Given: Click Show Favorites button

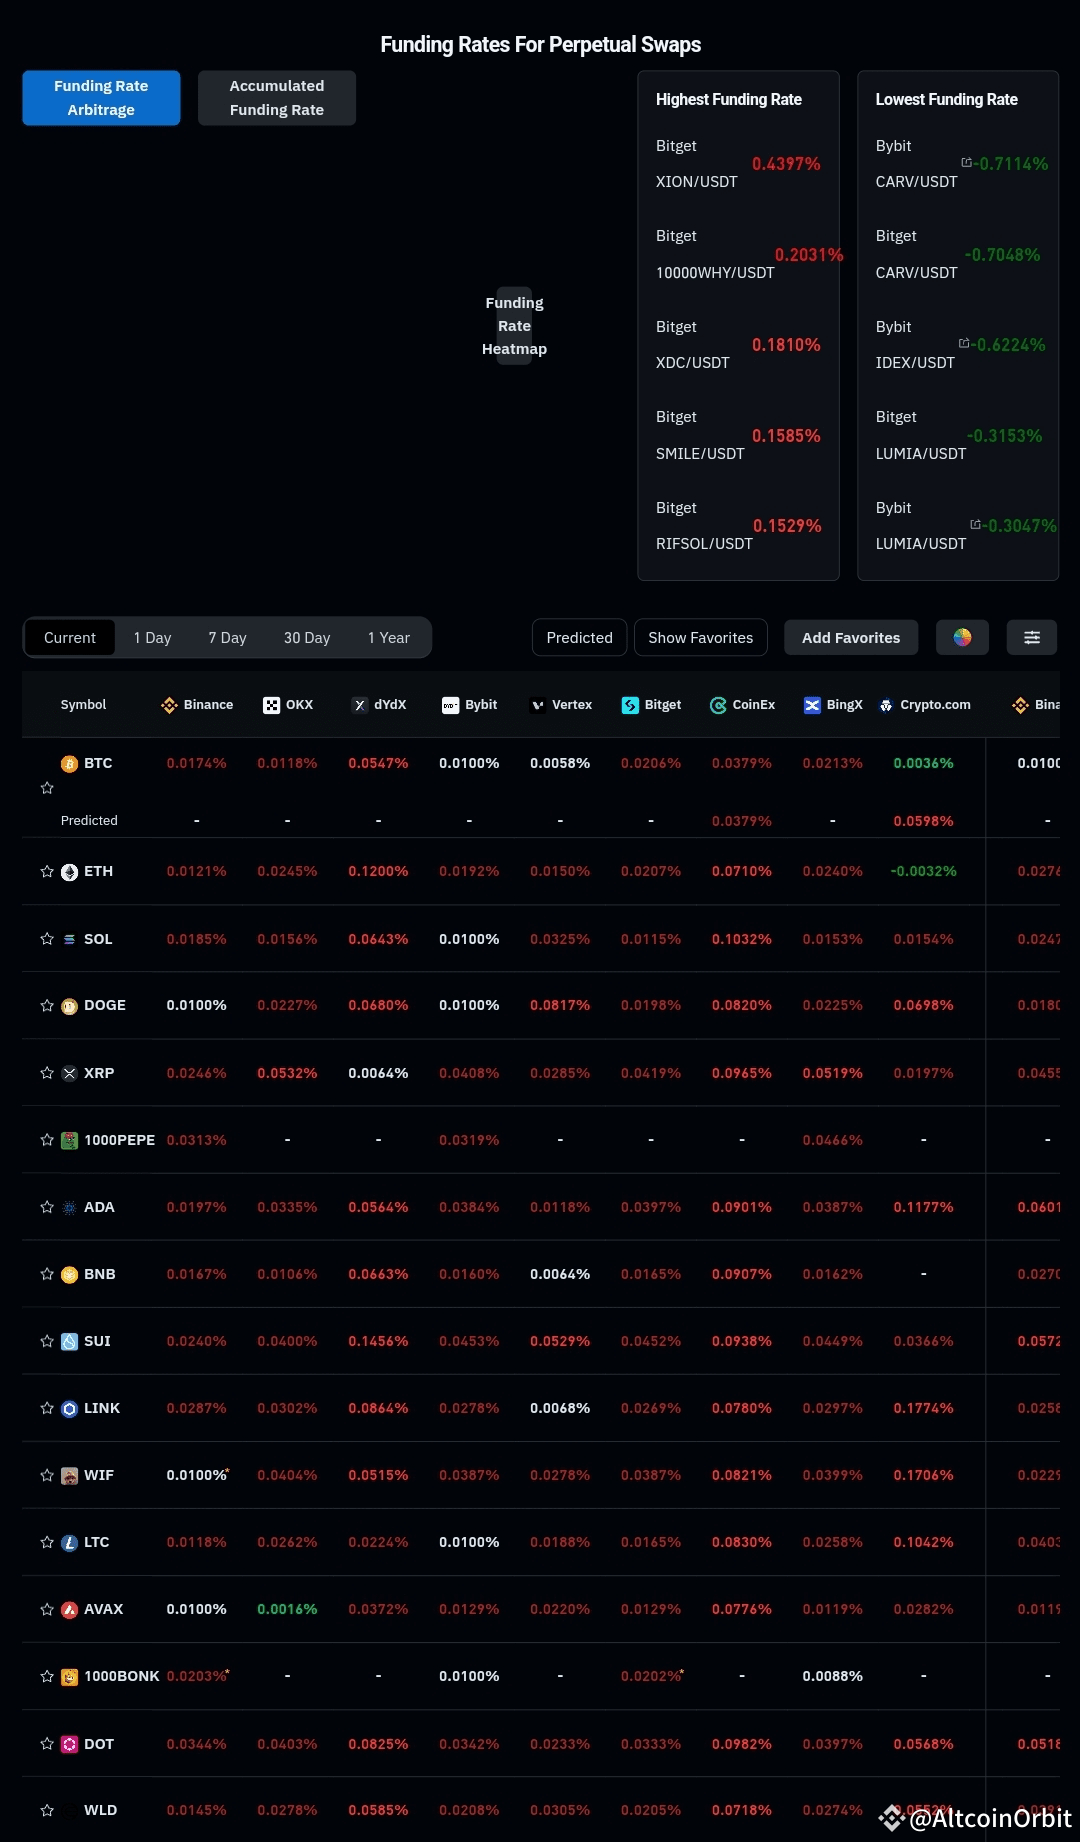Looking at the screenshot, I should click(x=701, y=637).
